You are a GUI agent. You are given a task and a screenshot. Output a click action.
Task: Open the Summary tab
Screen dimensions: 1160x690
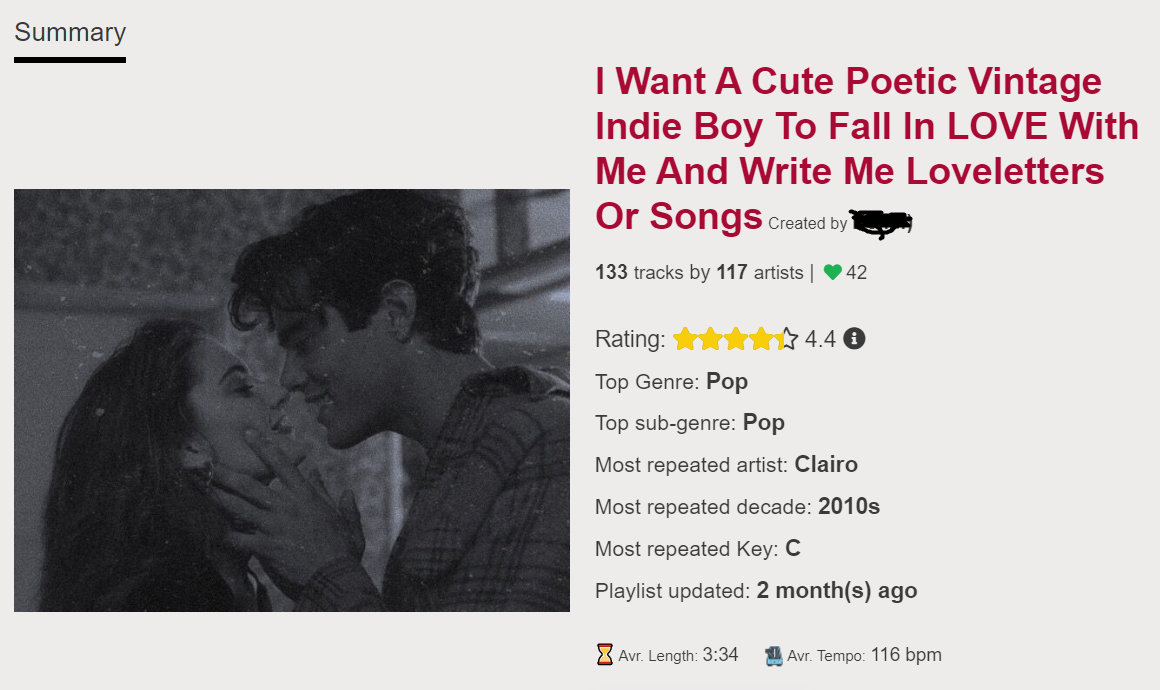70,33
